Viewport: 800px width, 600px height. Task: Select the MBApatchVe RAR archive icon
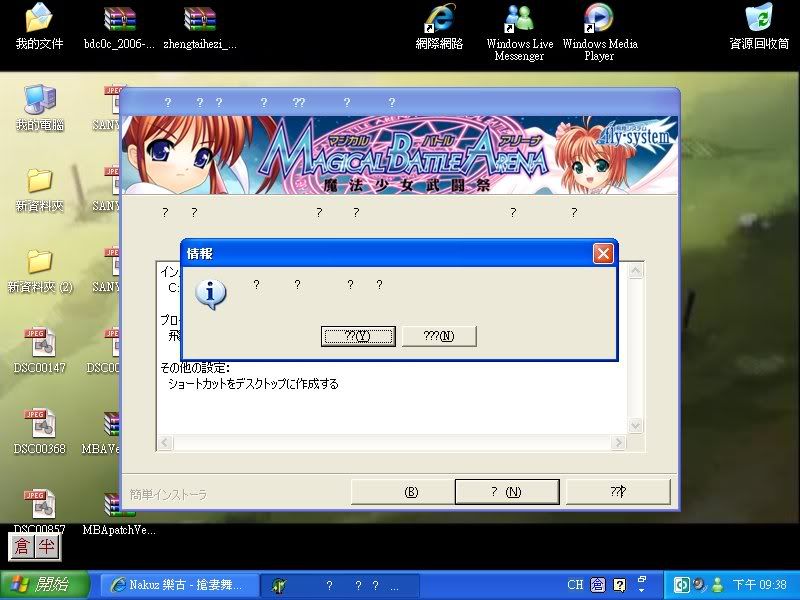pyautogui.click(x=119, y=514)
